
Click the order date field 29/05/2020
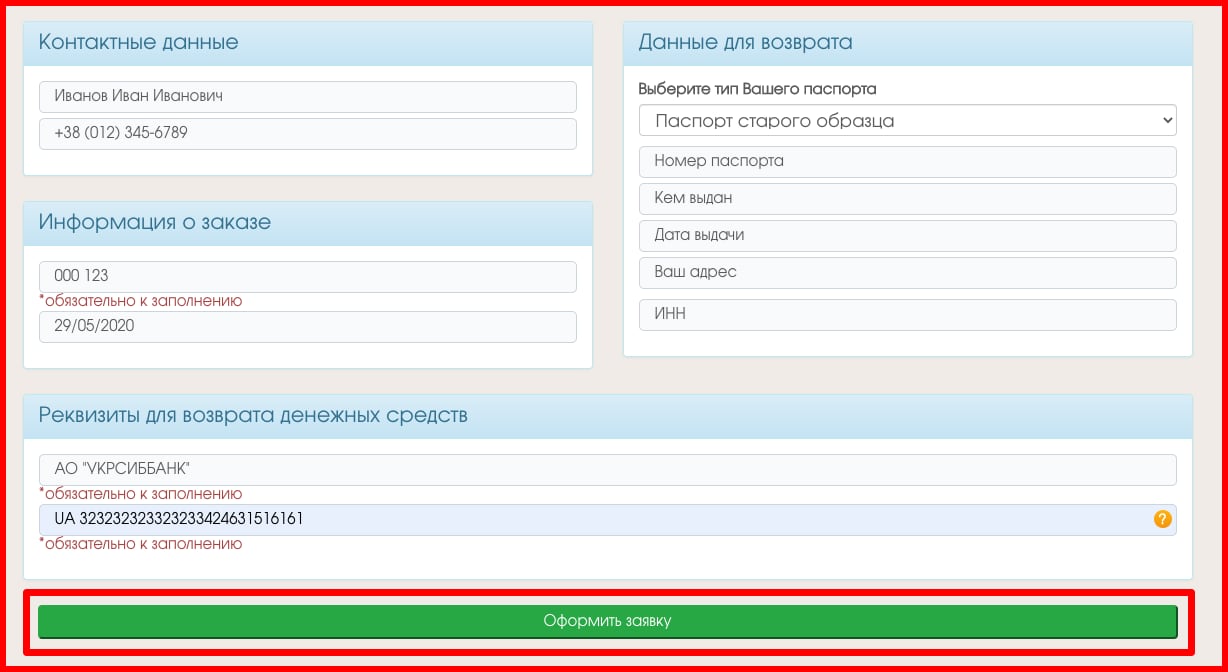point(307,326)
